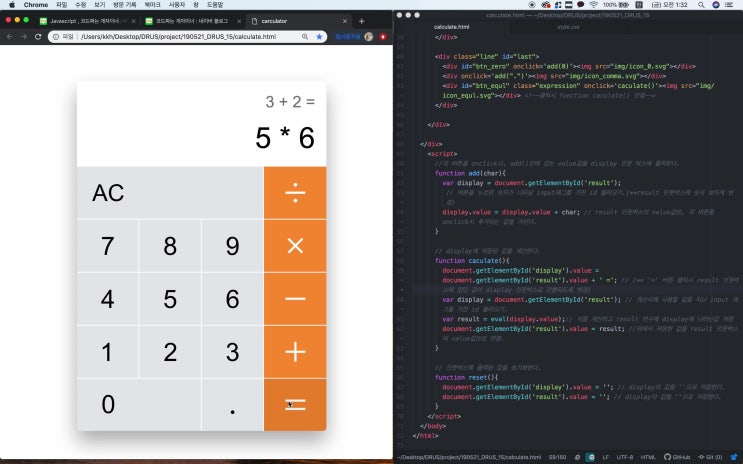Click the zoom magnifier icon in address bar
The width and height of the screenshot is (743, 464).
(x=305, y=36)
